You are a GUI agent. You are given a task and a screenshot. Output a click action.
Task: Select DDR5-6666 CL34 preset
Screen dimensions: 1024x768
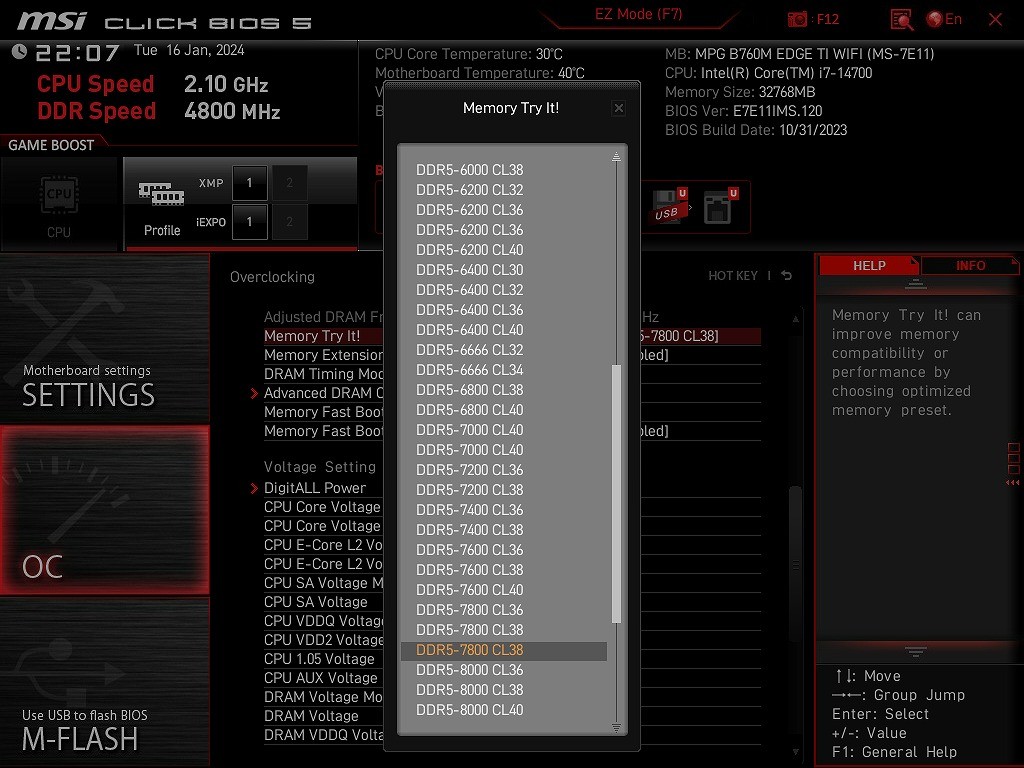(470, 370)
